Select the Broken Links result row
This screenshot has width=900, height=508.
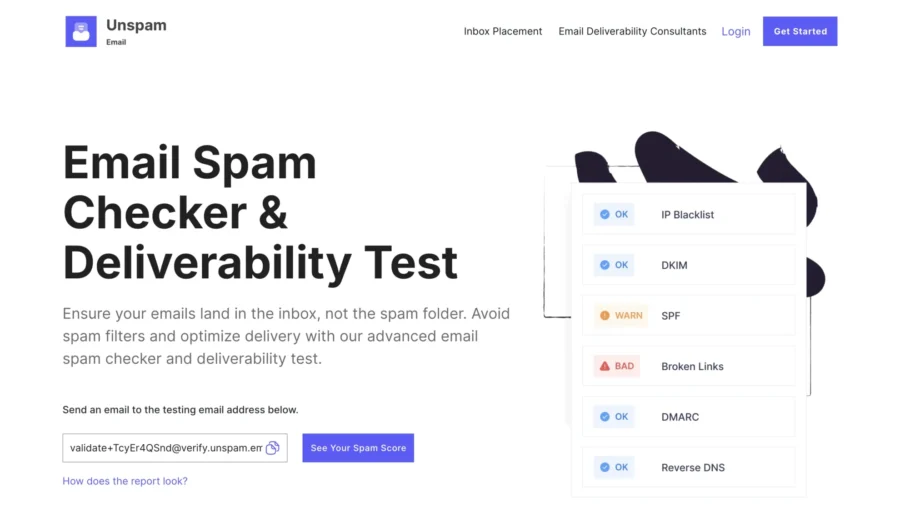688,366
